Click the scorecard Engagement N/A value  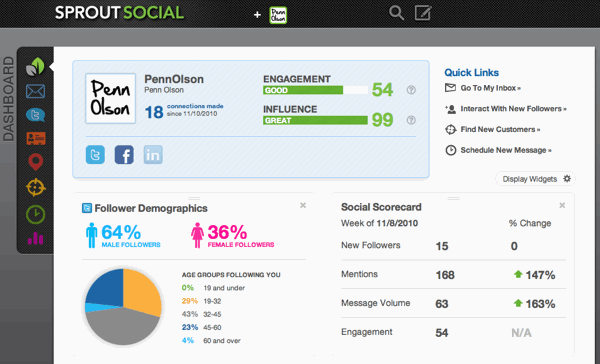tap(522, 333)
